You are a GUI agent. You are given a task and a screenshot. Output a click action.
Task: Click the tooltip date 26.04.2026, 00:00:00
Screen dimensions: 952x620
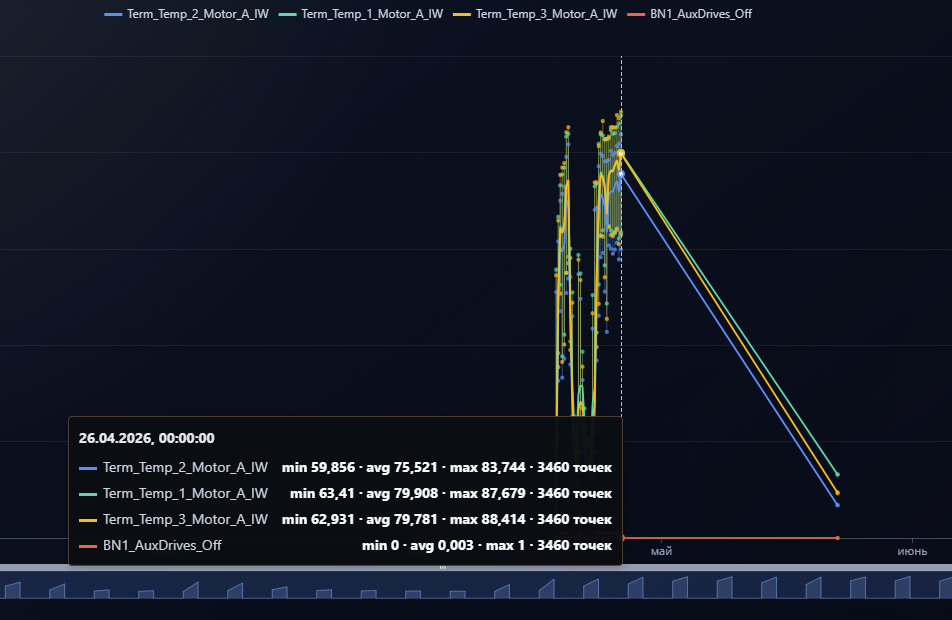[x=146, y=438]
